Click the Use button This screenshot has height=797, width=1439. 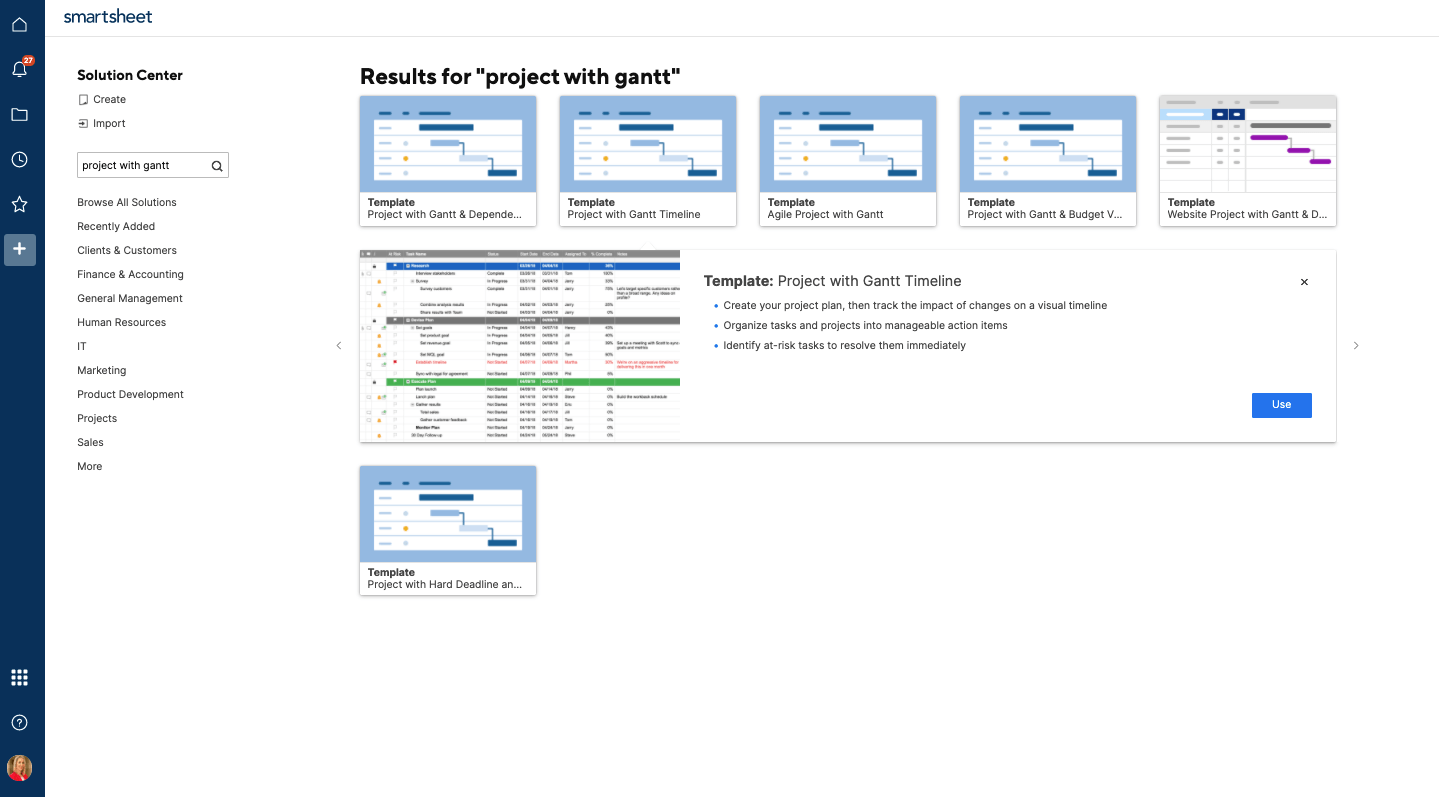[1281, 405]
